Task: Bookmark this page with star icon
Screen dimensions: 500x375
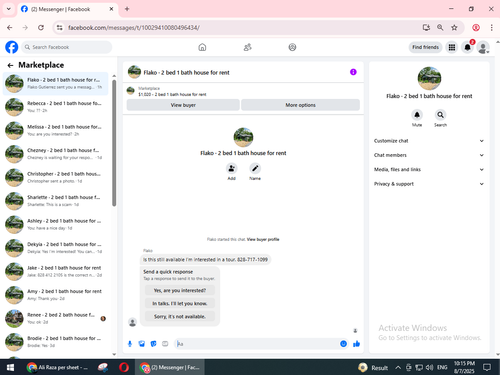Action: pyautogui.click(x=454, y=28)
